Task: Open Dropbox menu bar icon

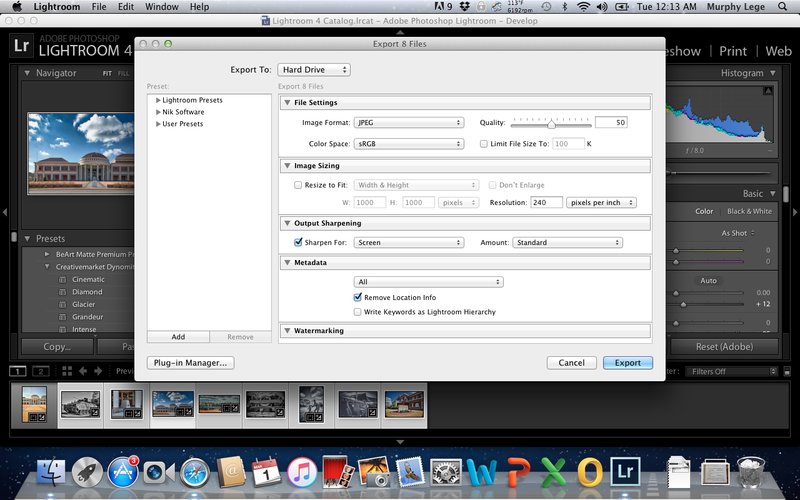Action: pyautogui.click(x=464, y=7)
